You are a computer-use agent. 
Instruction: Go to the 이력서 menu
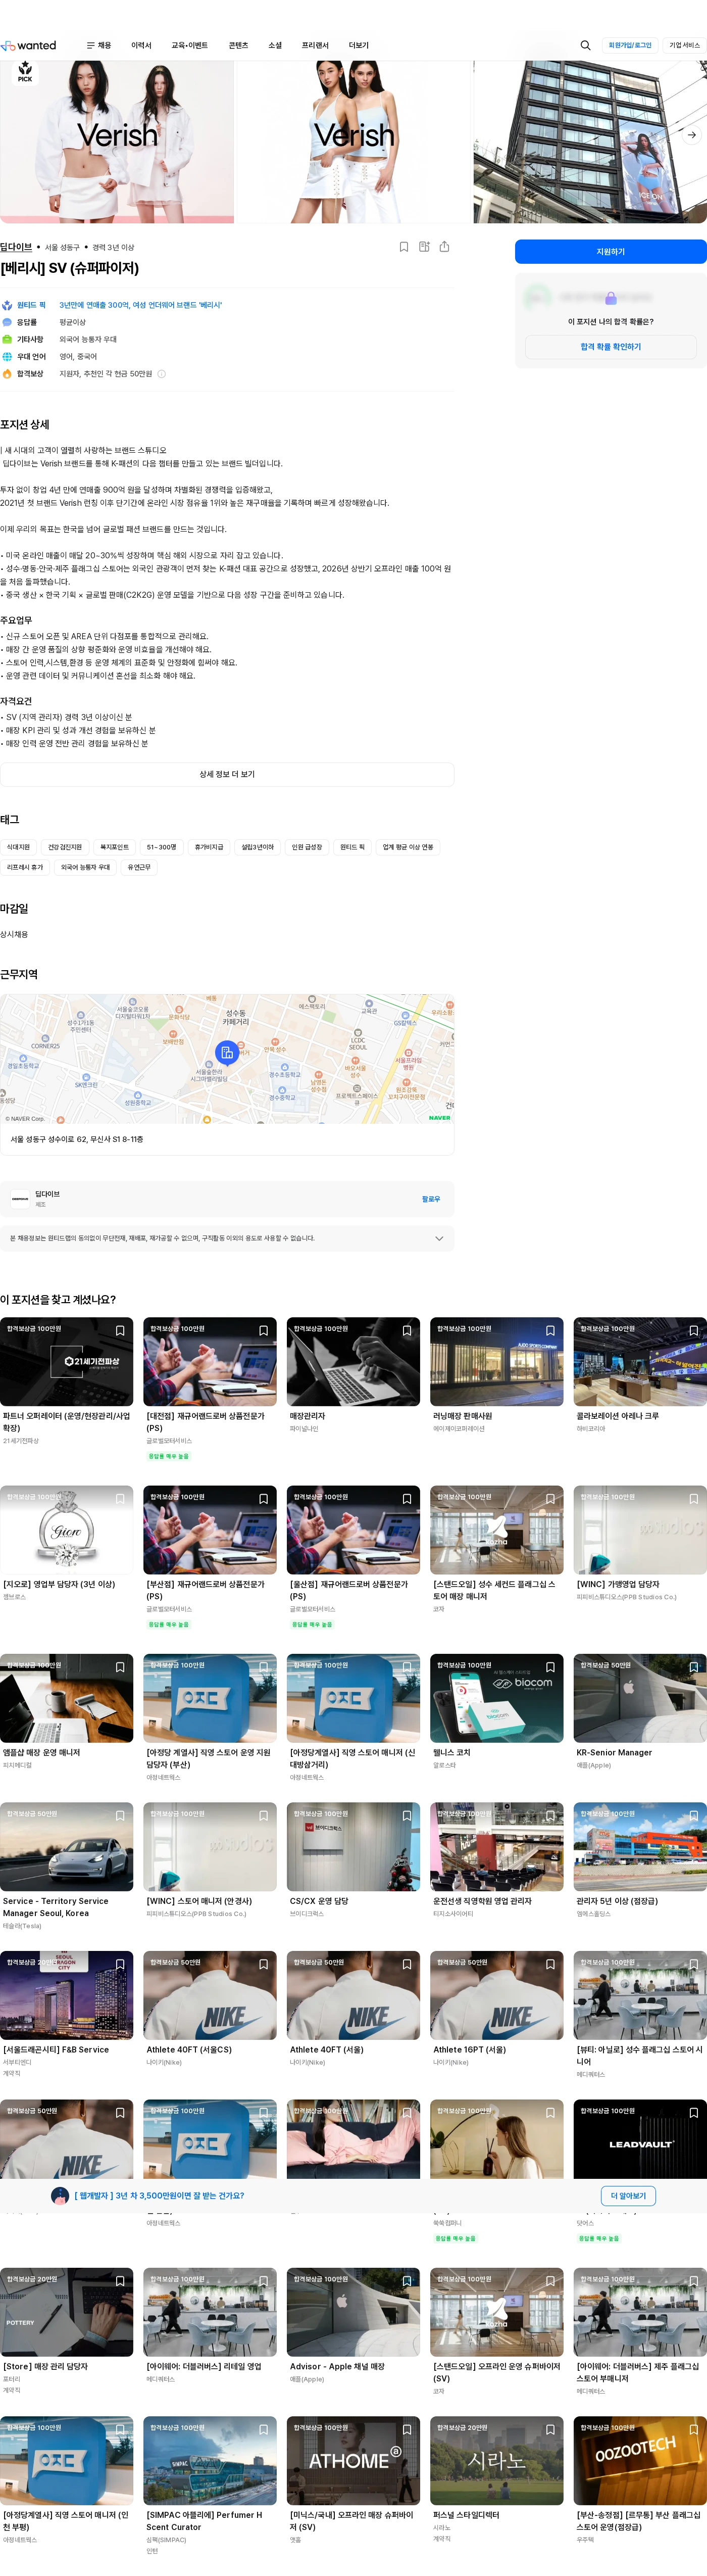[141, 45]
